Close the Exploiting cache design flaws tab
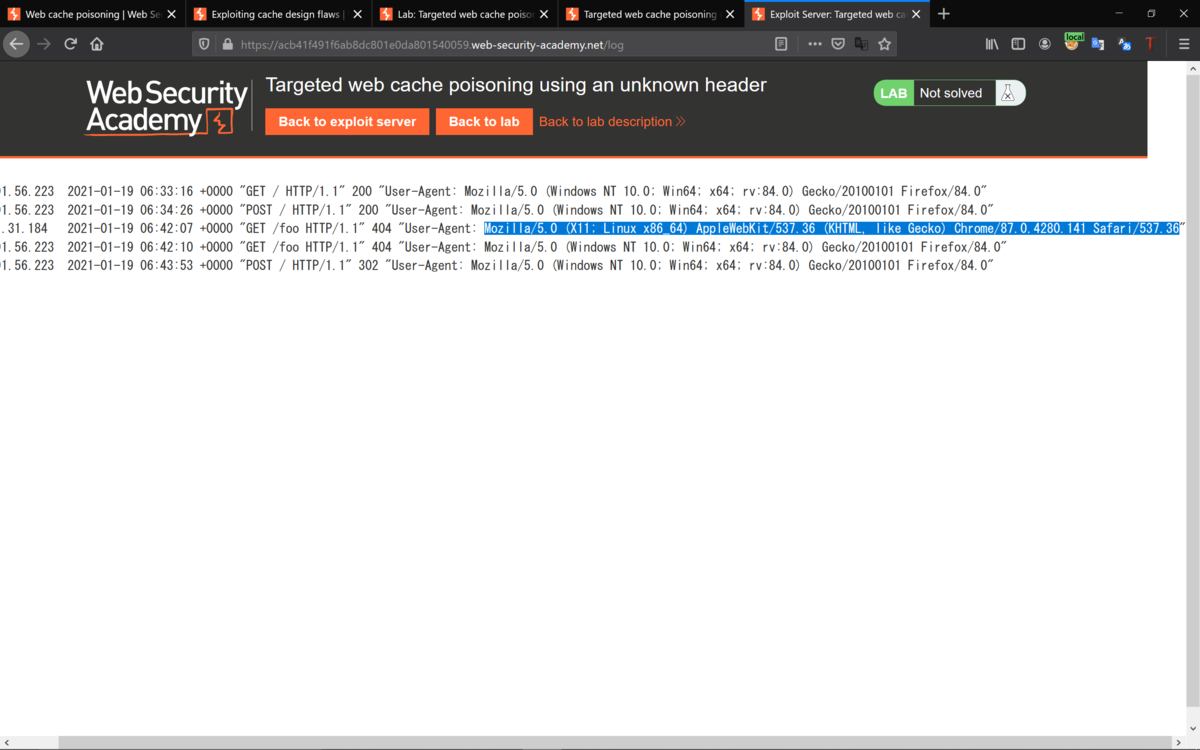This screenshot has height=750, width=1200. [x=358, y=14]
